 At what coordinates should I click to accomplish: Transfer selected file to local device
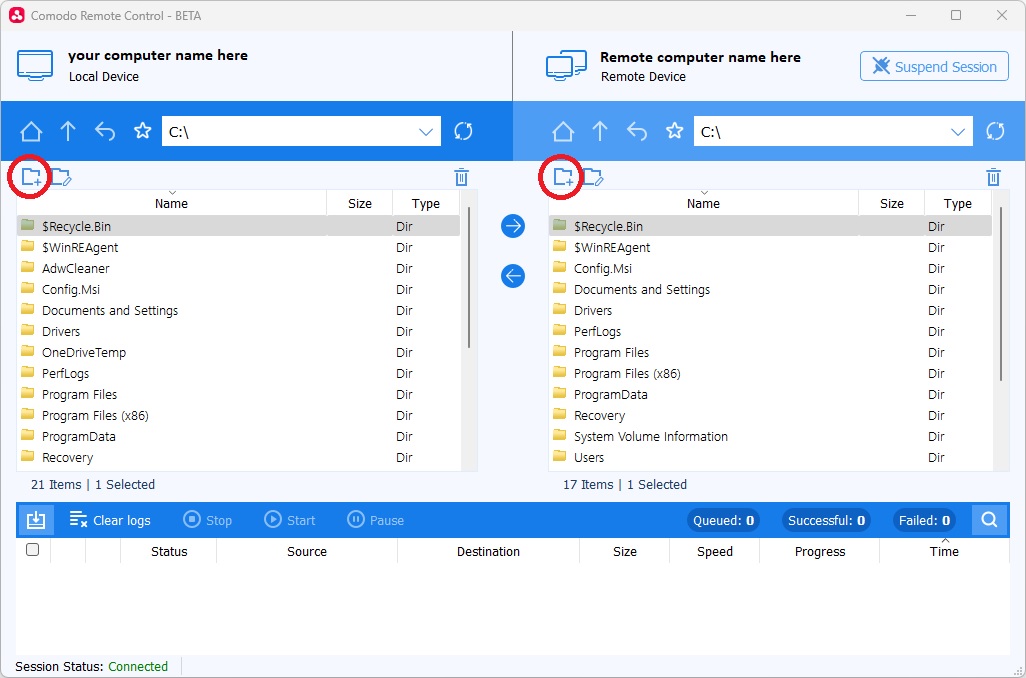513,276
